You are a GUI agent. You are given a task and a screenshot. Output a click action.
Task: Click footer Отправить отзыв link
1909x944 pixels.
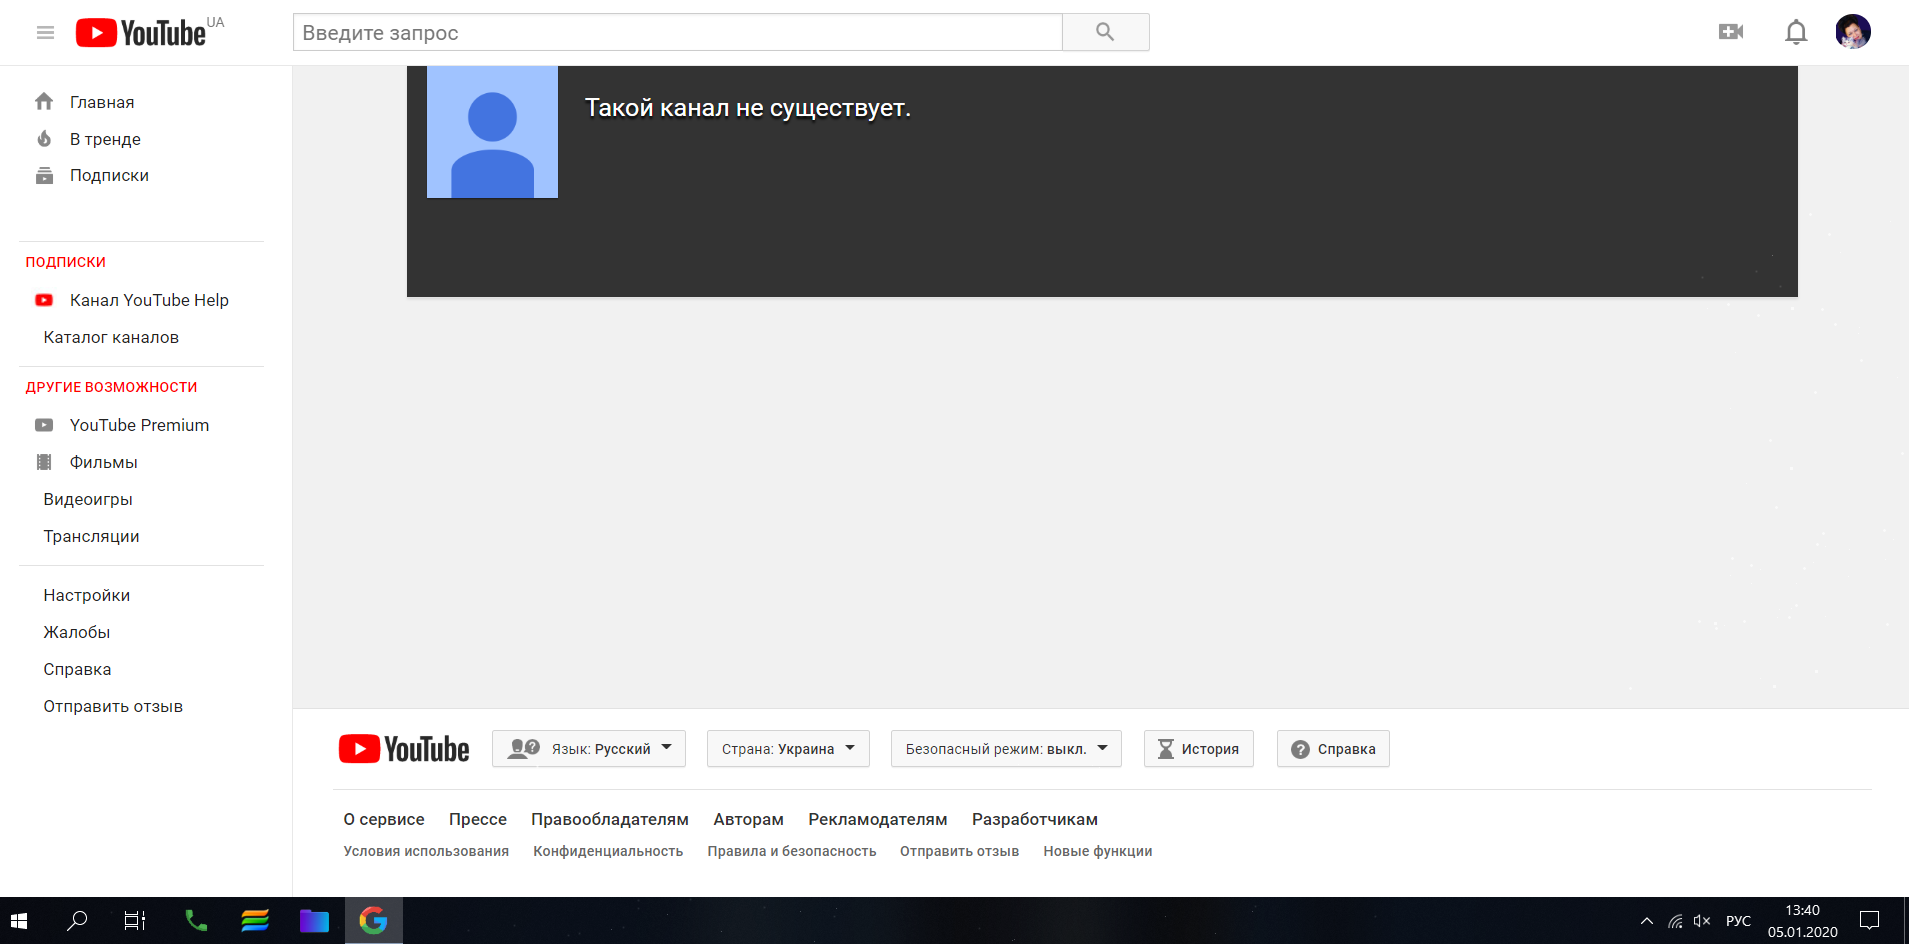click(959, 851)
